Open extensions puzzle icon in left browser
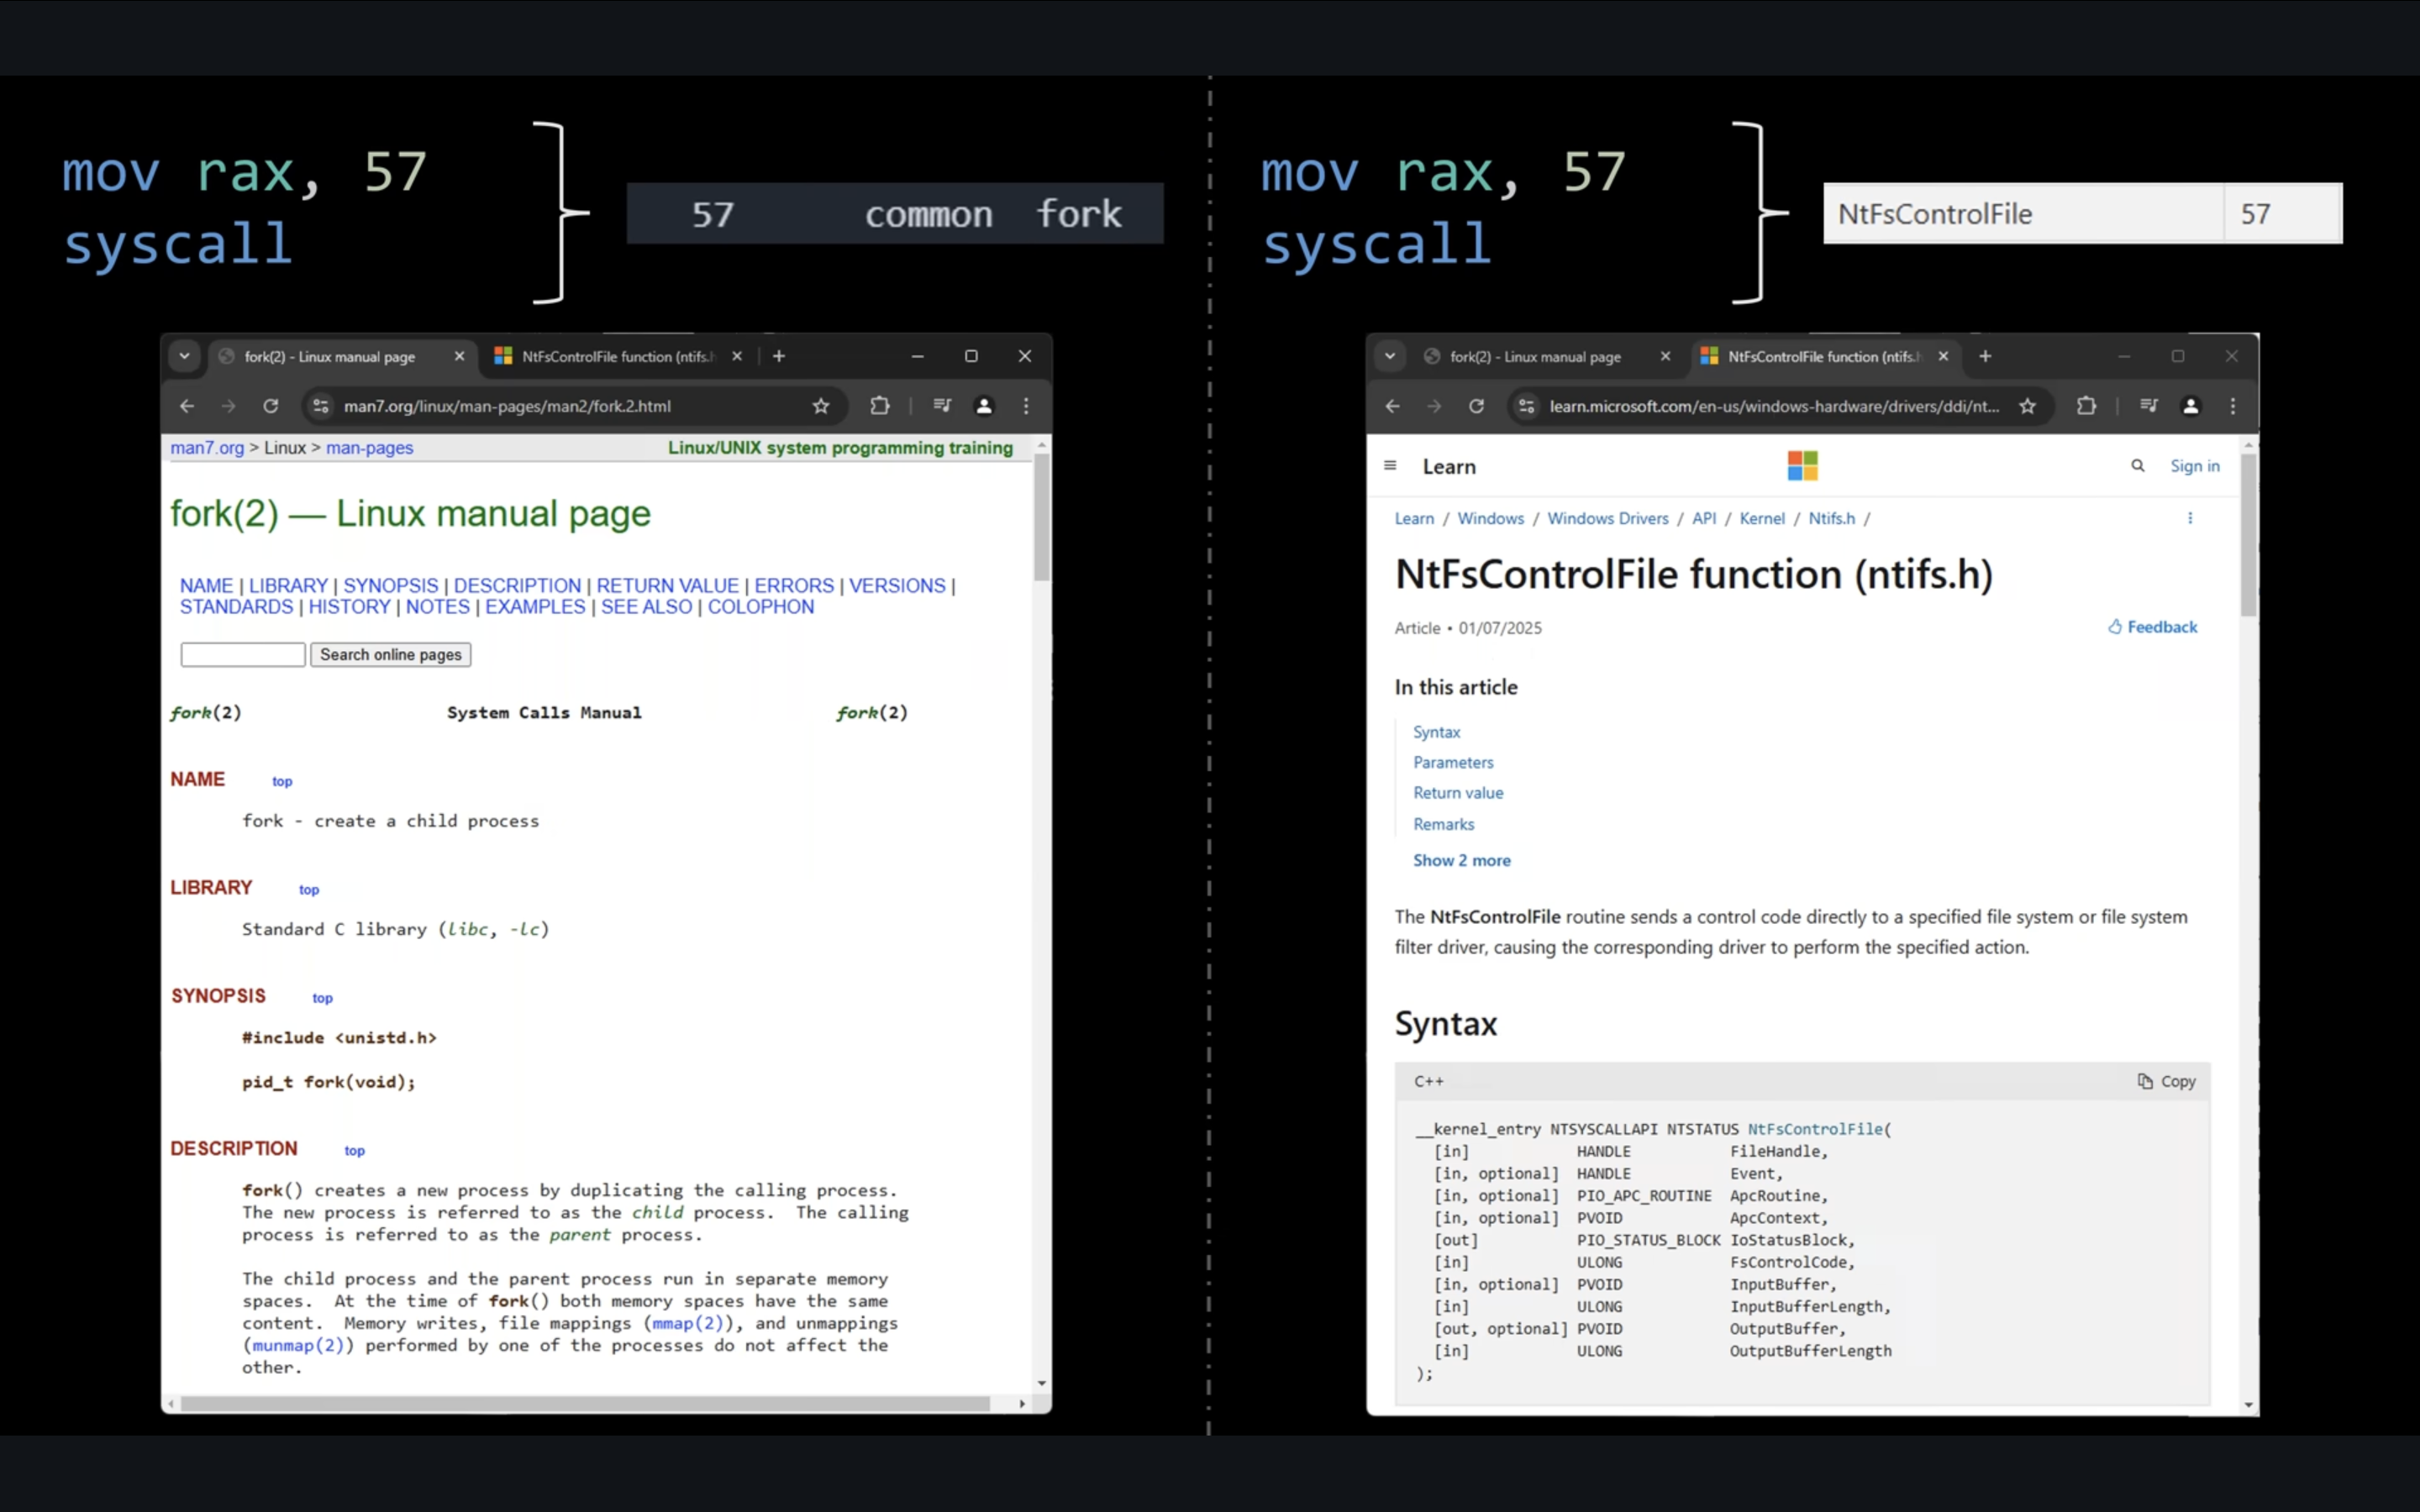 (x=879, y=406)
